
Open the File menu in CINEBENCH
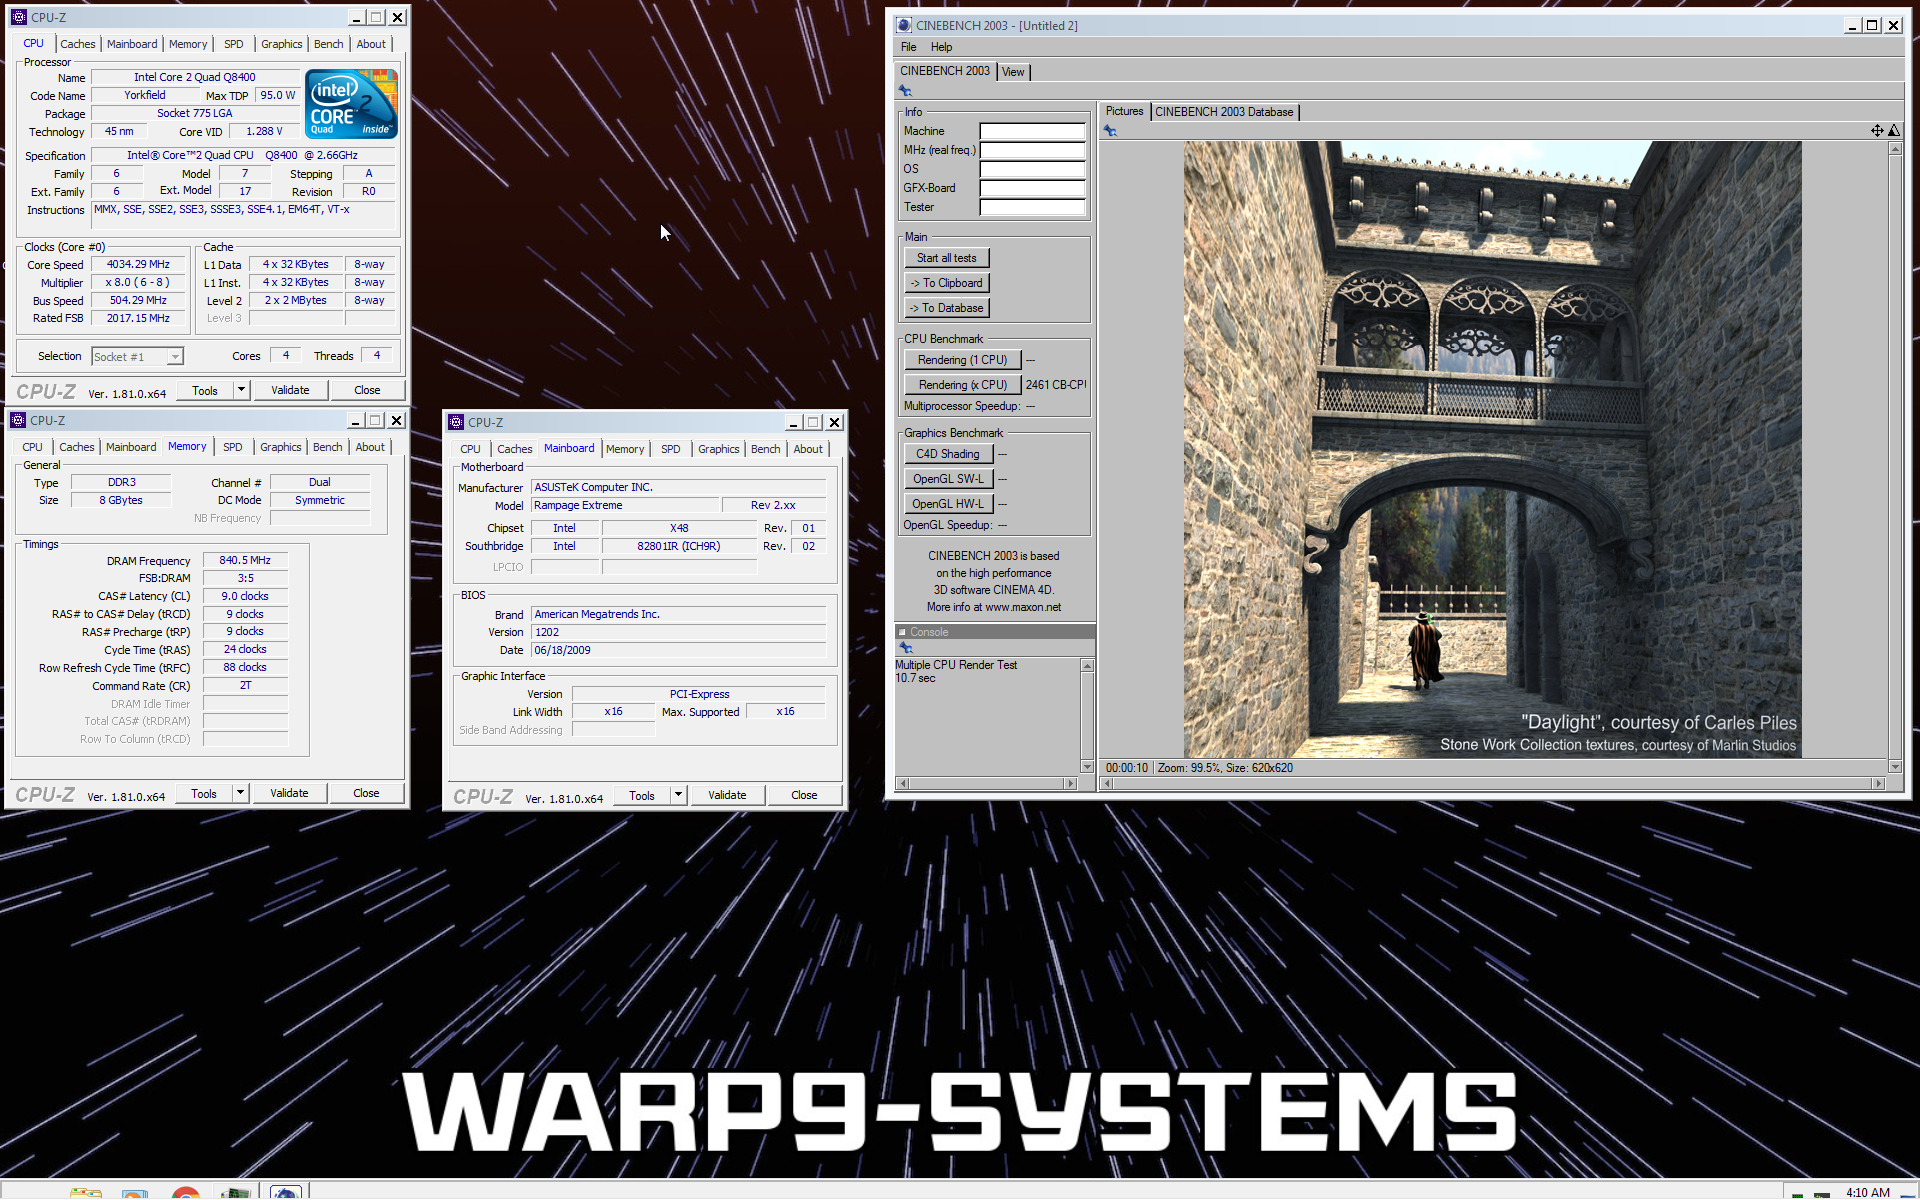click(x=908, y=47)
